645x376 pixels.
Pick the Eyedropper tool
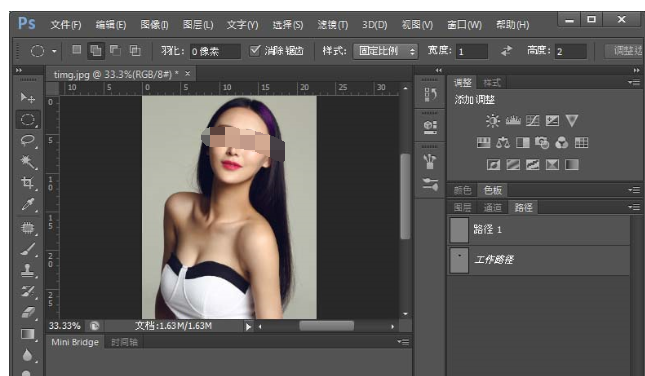(x=28, y=204)
